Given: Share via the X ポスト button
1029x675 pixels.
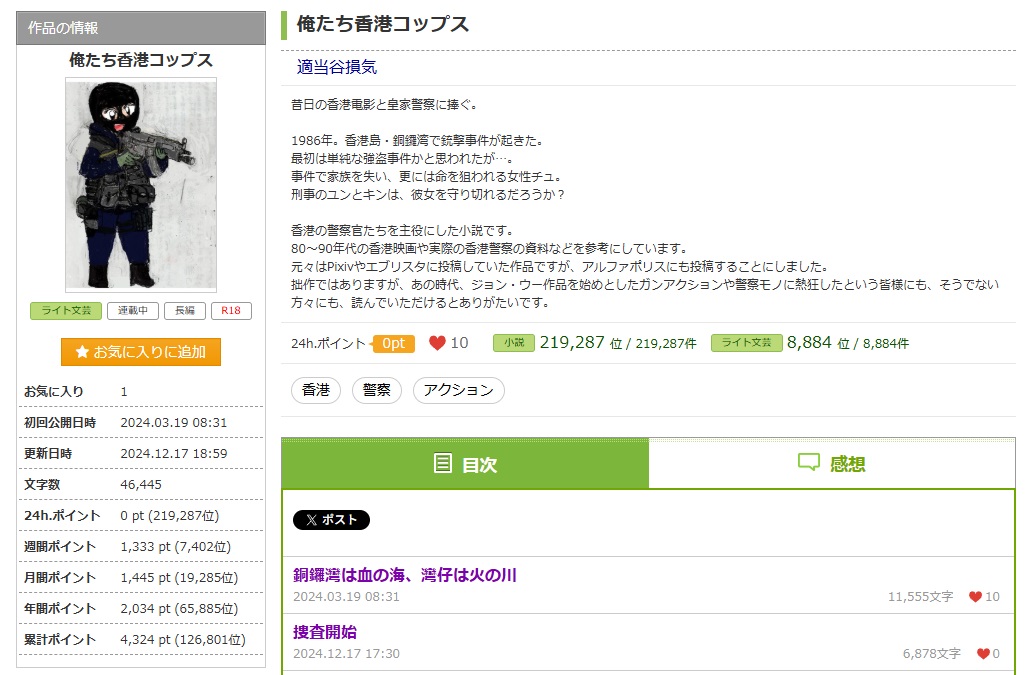Looking at the screenshot, I should (331, 520).
